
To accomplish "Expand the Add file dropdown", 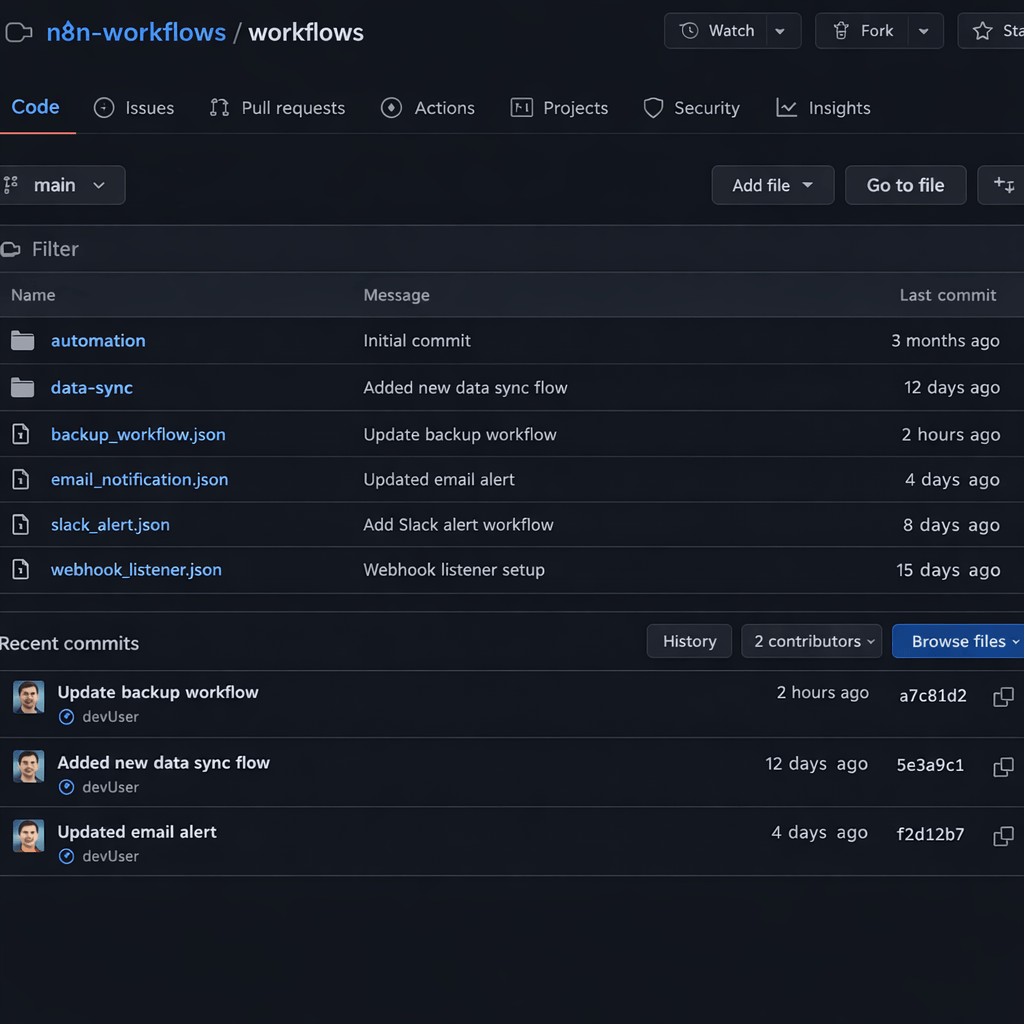I will pyautogui.click(x=773, y=185).
